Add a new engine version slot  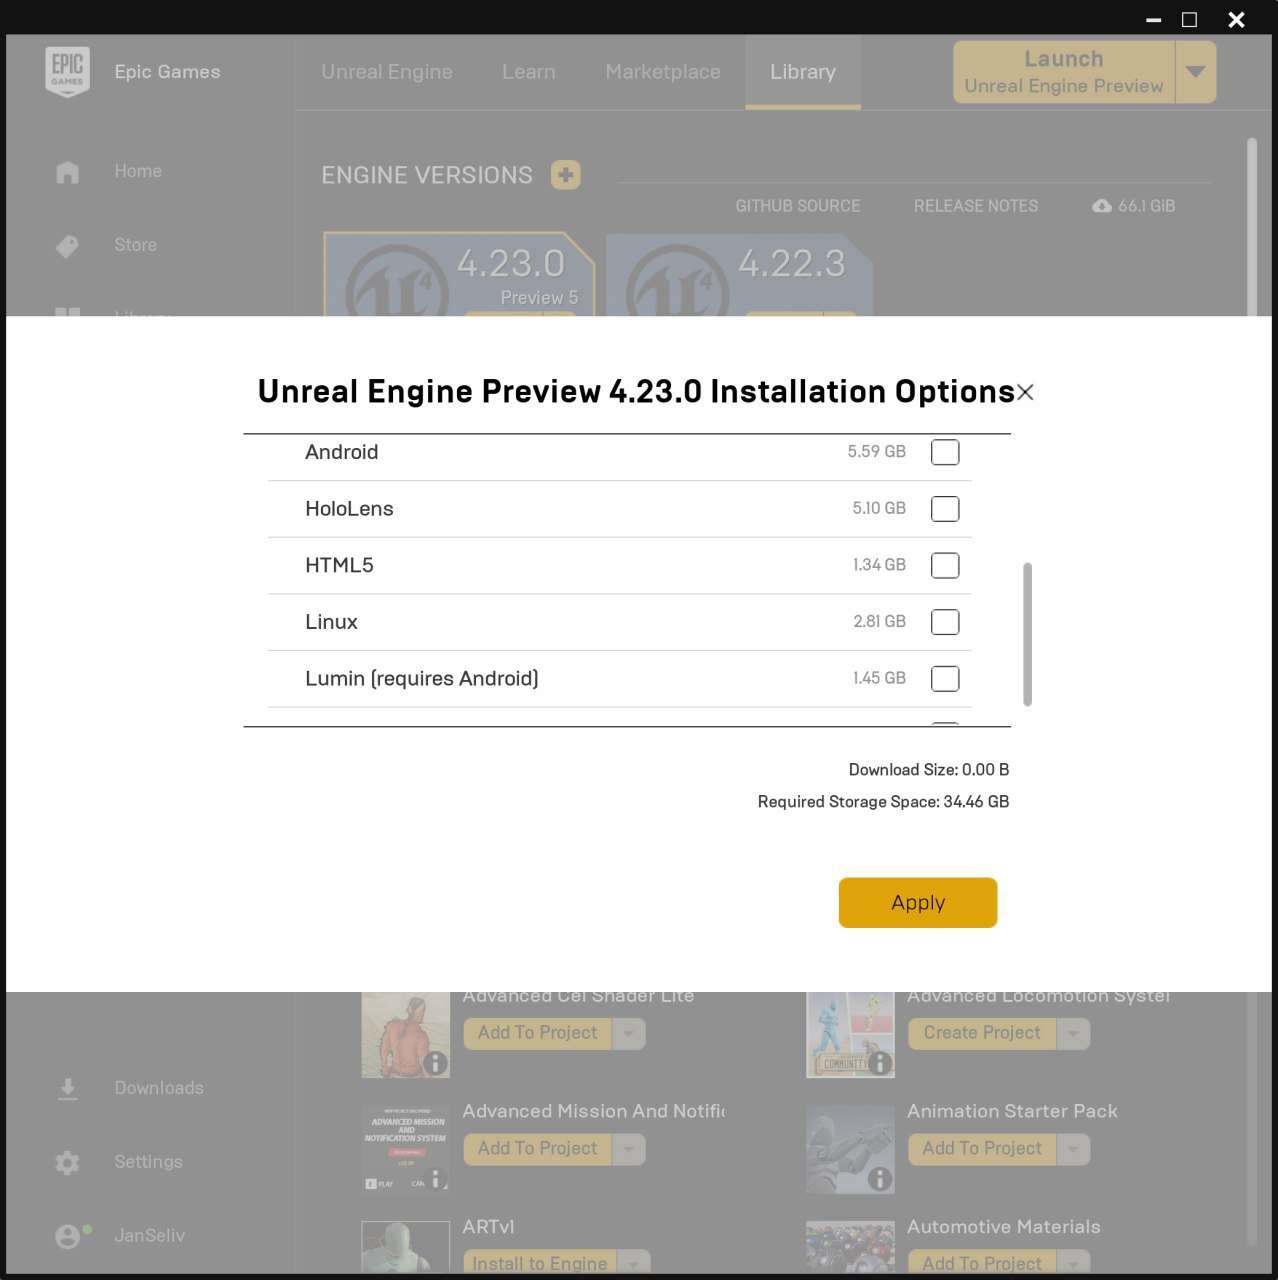click(x=565, y=175)
